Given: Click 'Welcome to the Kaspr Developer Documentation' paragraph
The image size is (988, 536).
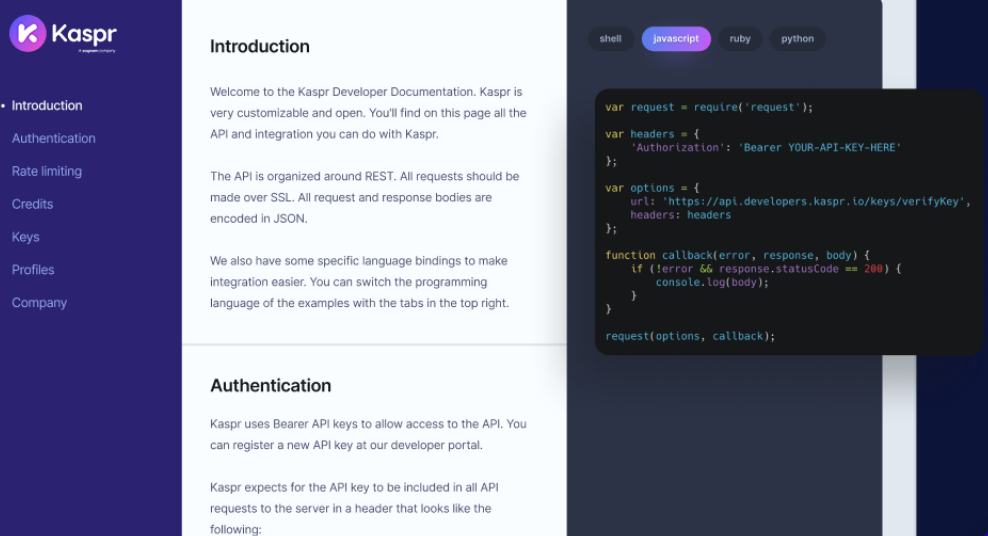Looking at the screenshot, I should 368,113.
